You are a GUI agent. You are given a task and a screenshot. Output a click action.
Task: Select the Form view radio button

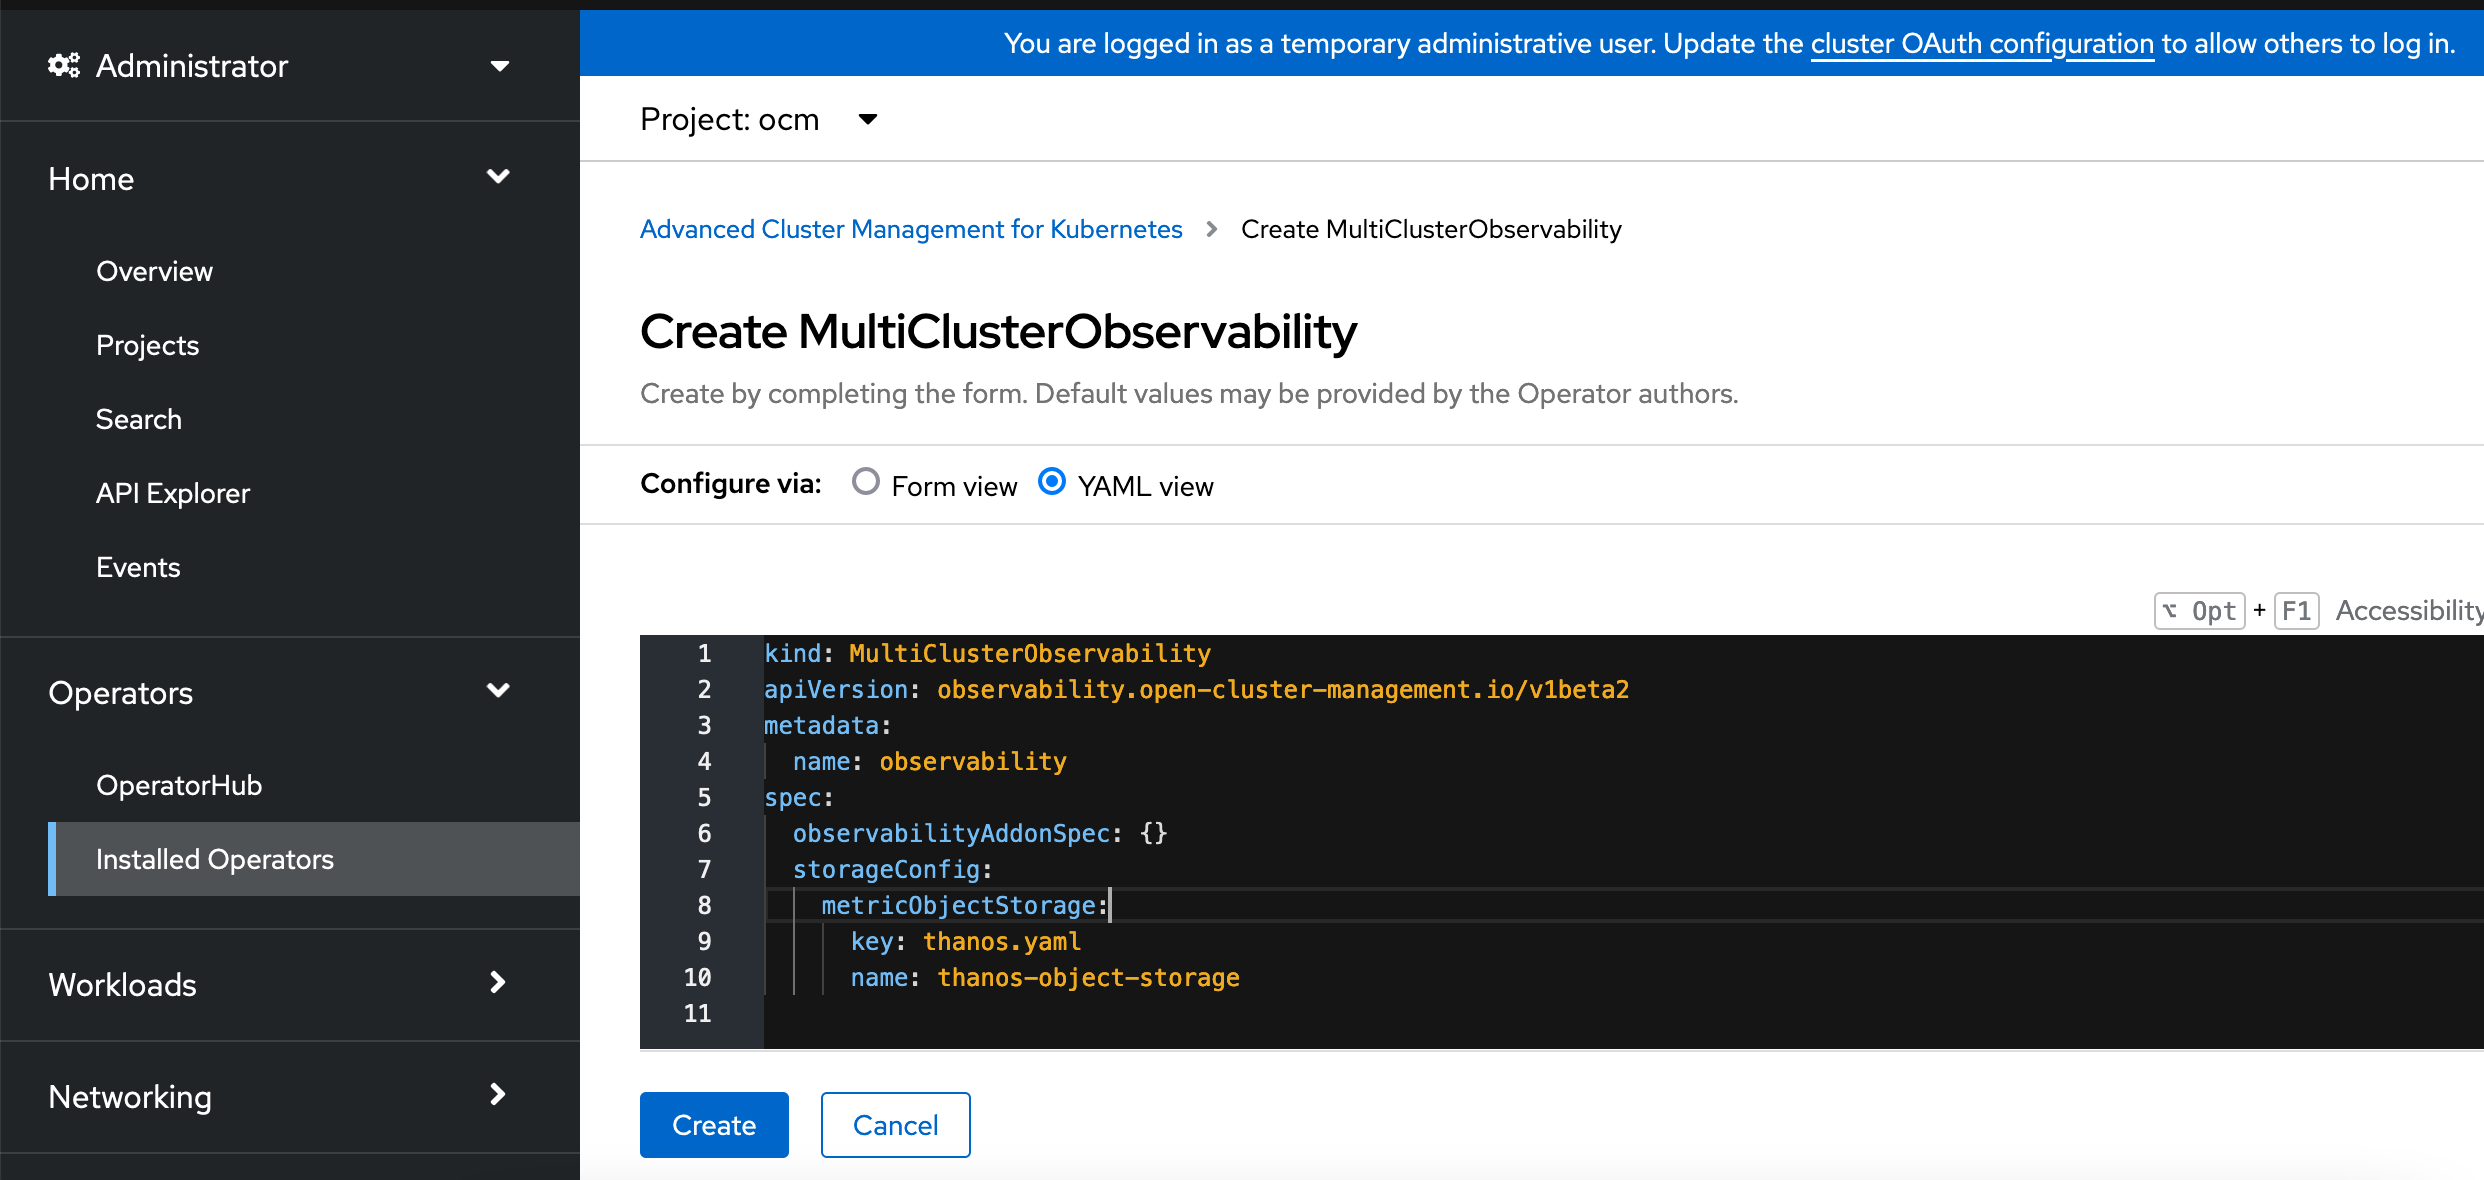[864, 482]
